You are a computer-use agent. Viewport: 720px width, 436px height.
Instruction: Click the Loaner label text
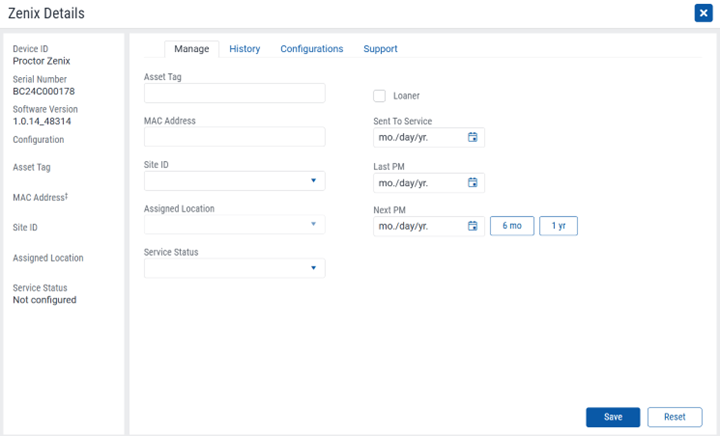406,96
